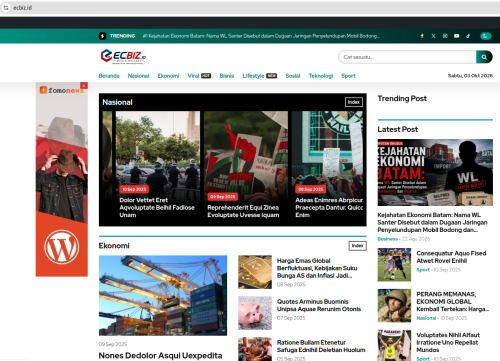500x361 pixels.
Task: Click the ecbiz.id address bar
Action: [x=250, y=8]
